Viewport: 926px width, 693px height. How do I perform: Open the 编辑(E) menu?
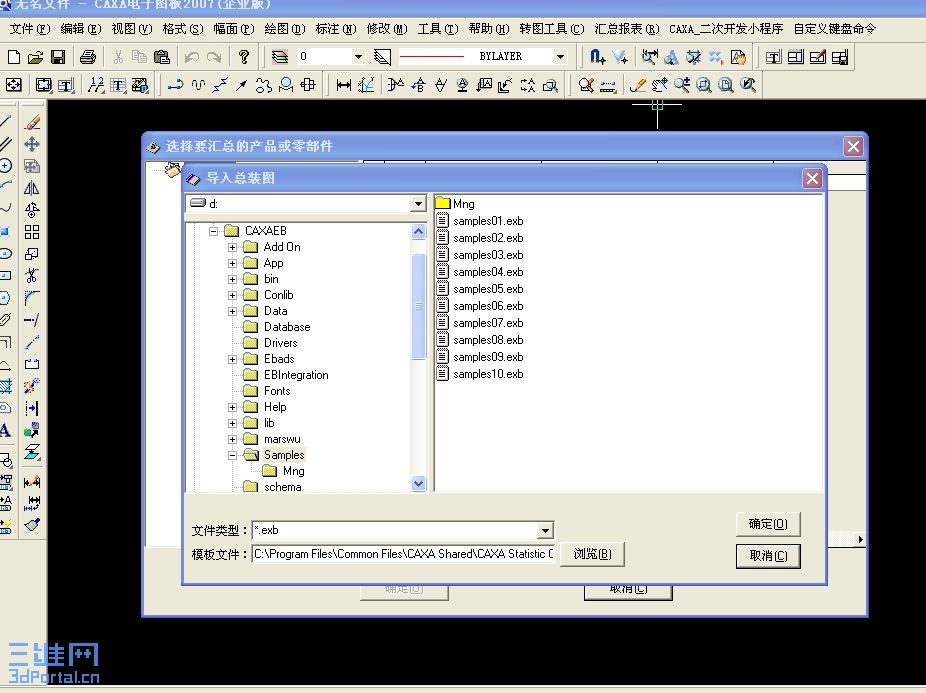81,28
